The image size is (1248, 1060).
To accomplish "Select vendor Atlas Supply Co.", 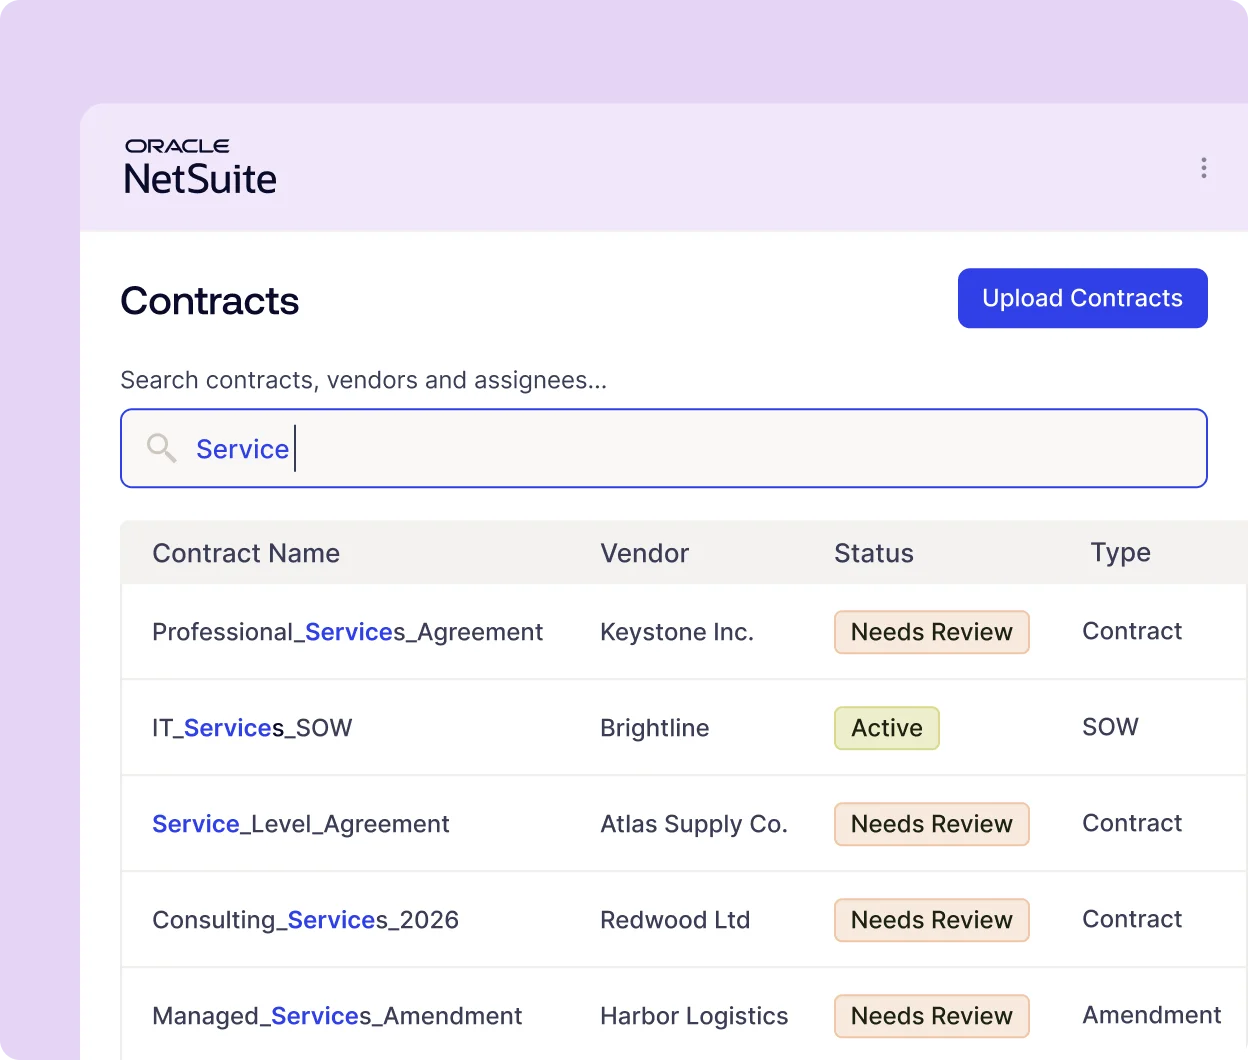I will (x=694, y=824).
